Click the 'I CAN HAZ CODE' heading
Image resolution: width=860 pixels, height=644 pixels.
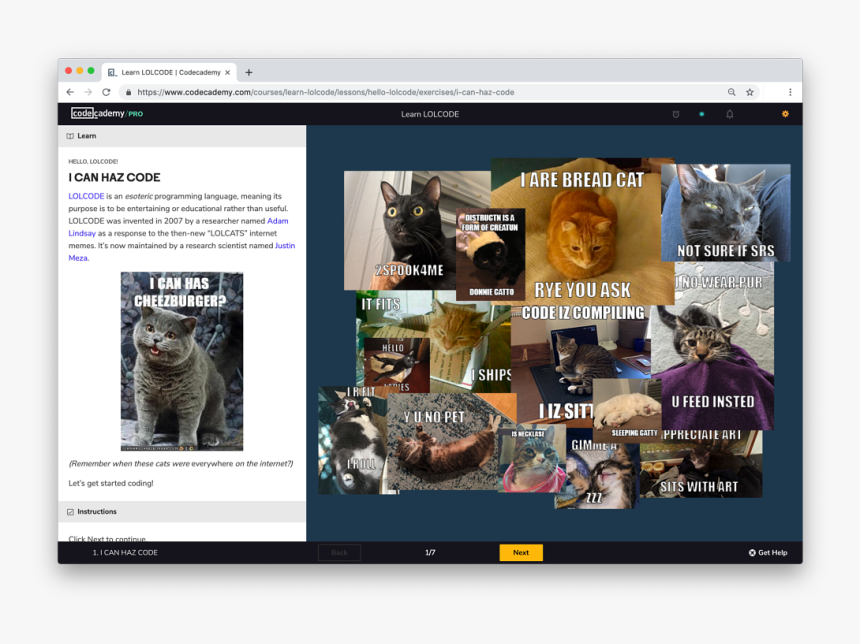click(114, 177)
